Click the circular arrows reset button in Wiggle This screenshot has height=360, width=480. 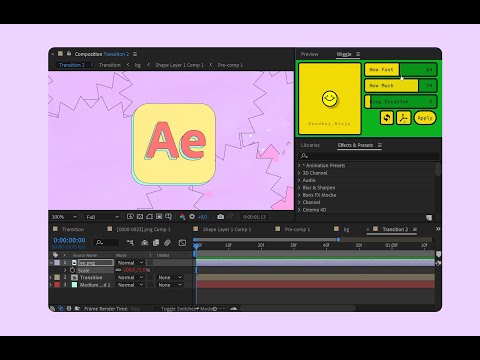pyautogui.click(x=387, y=118)
